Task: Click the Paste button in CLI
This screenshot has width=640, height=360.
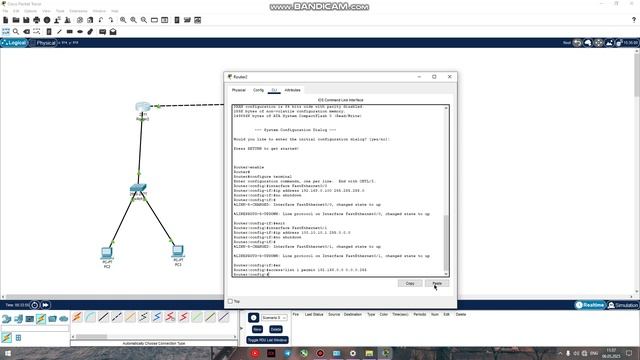Action: [x=437, y=283]
